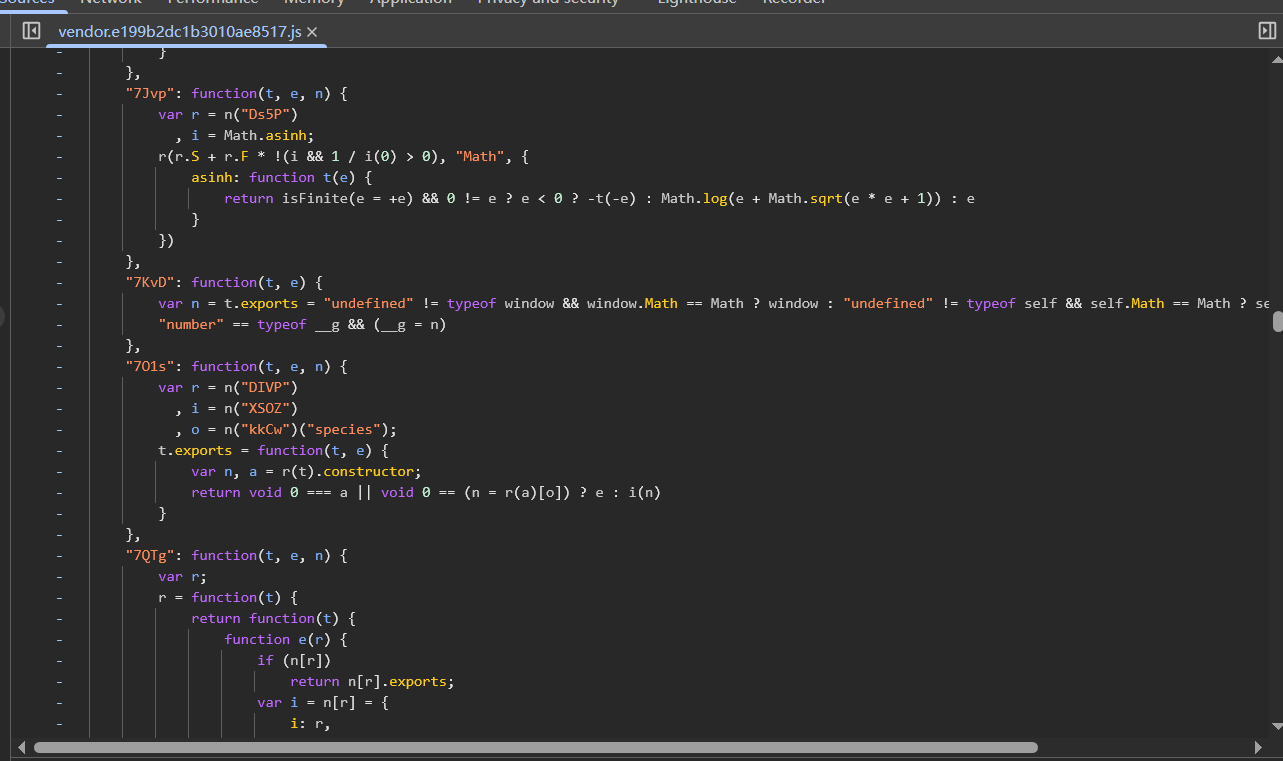Click the horizontal scrollbar thumb
The image size is (1283, 761).
(x=535, y=747)
